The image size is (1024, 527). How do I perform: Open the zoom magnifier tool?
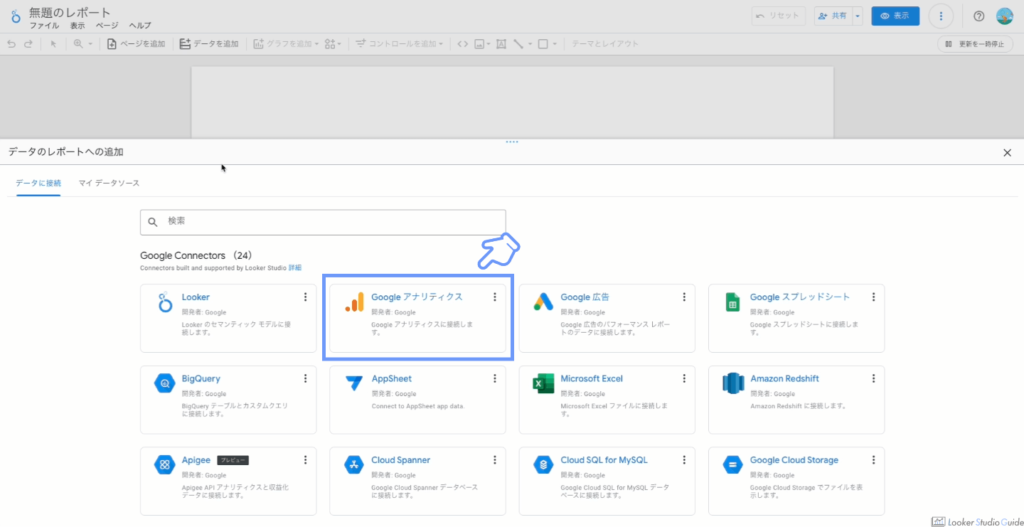tap(78, 44)
